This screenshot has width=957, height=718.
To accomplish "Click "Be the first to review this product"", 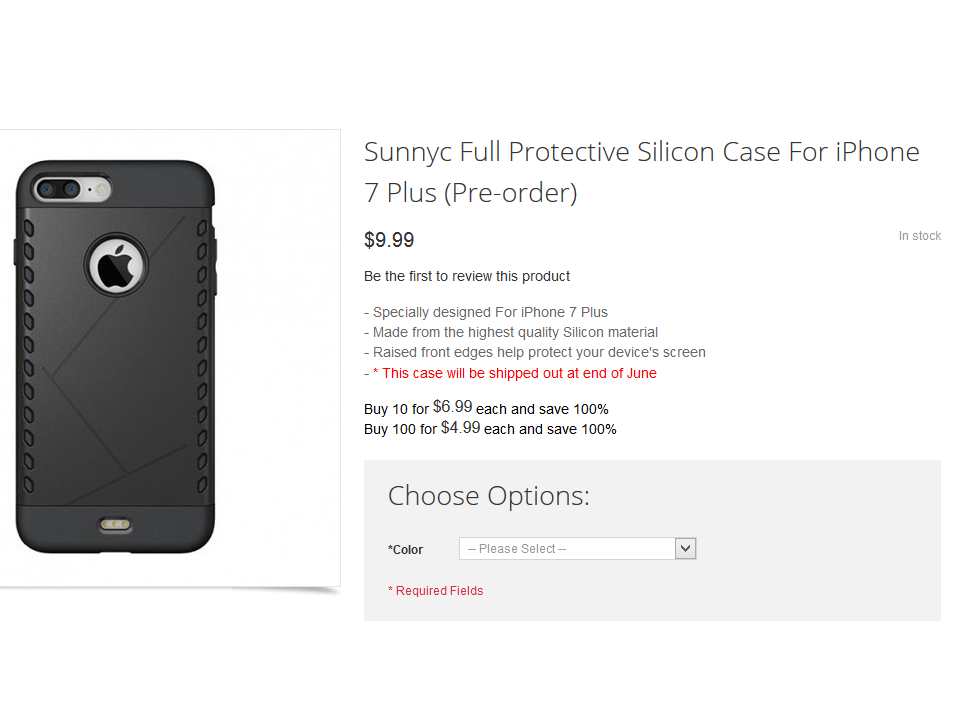I will 466,276.
